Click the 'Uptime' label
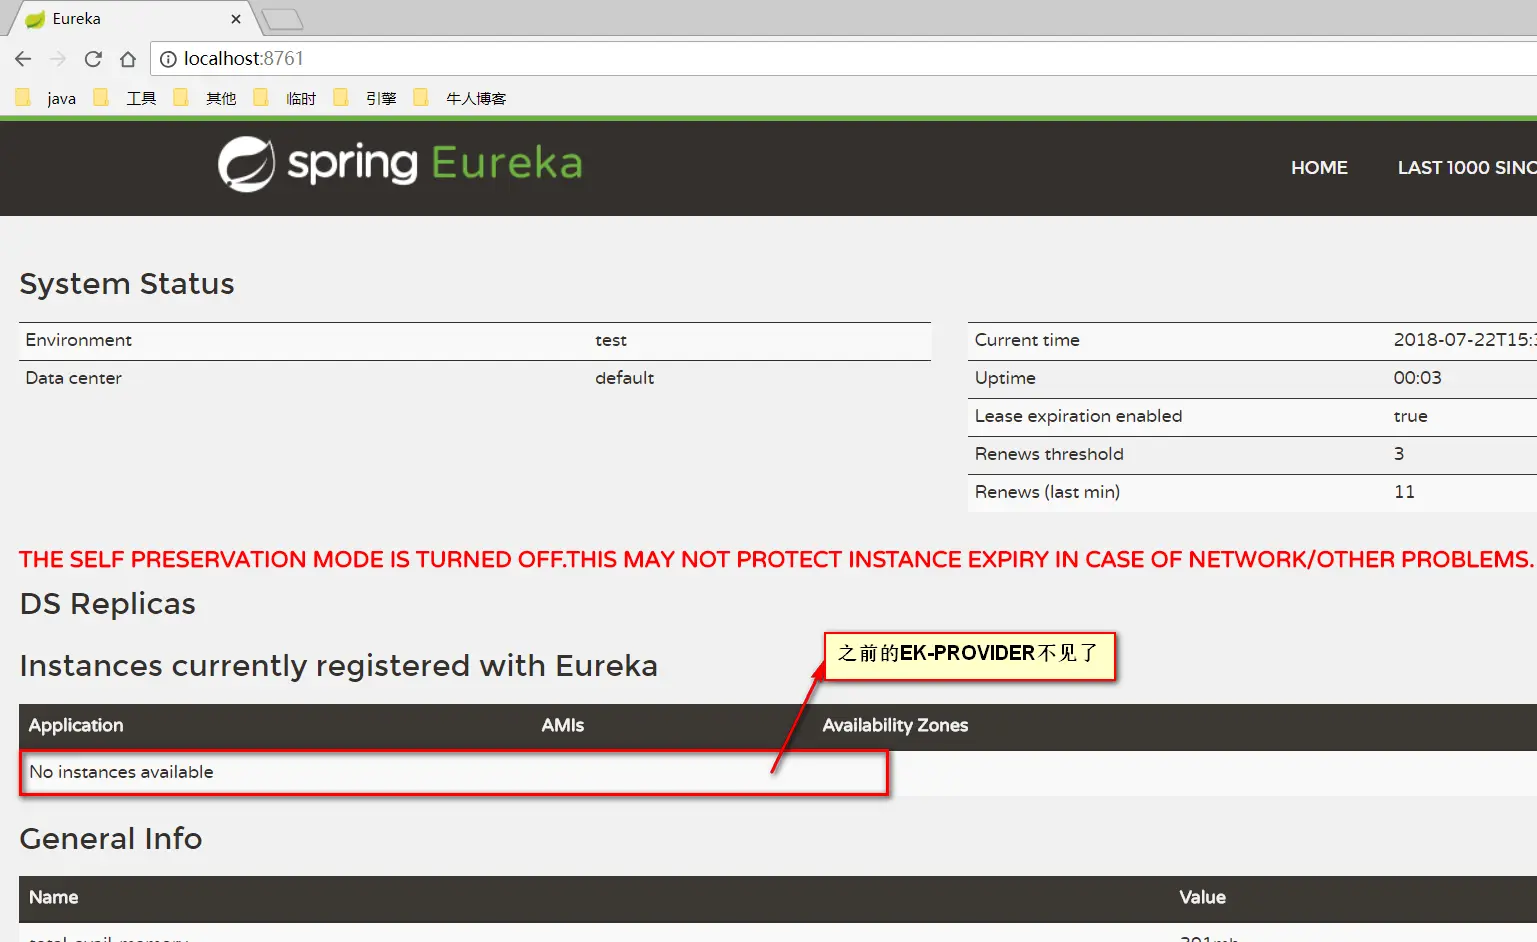Viewport: 1537px width, 942px height. tap(1005, 378)
